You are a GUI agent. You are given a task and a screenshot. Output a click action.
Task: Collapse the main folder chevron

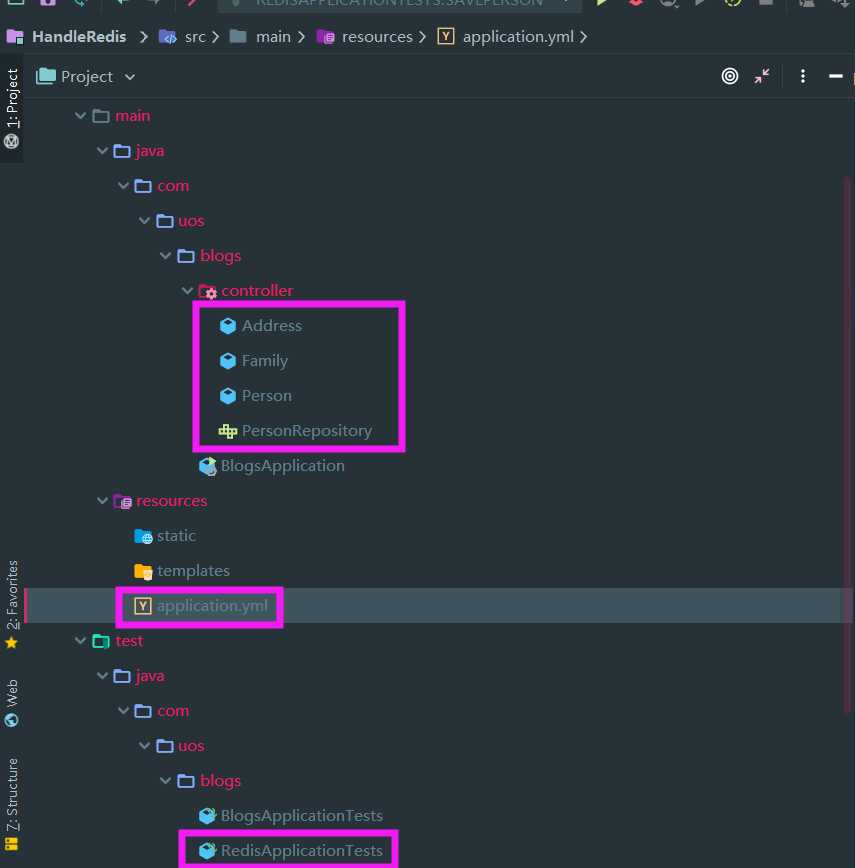(80, 116)
